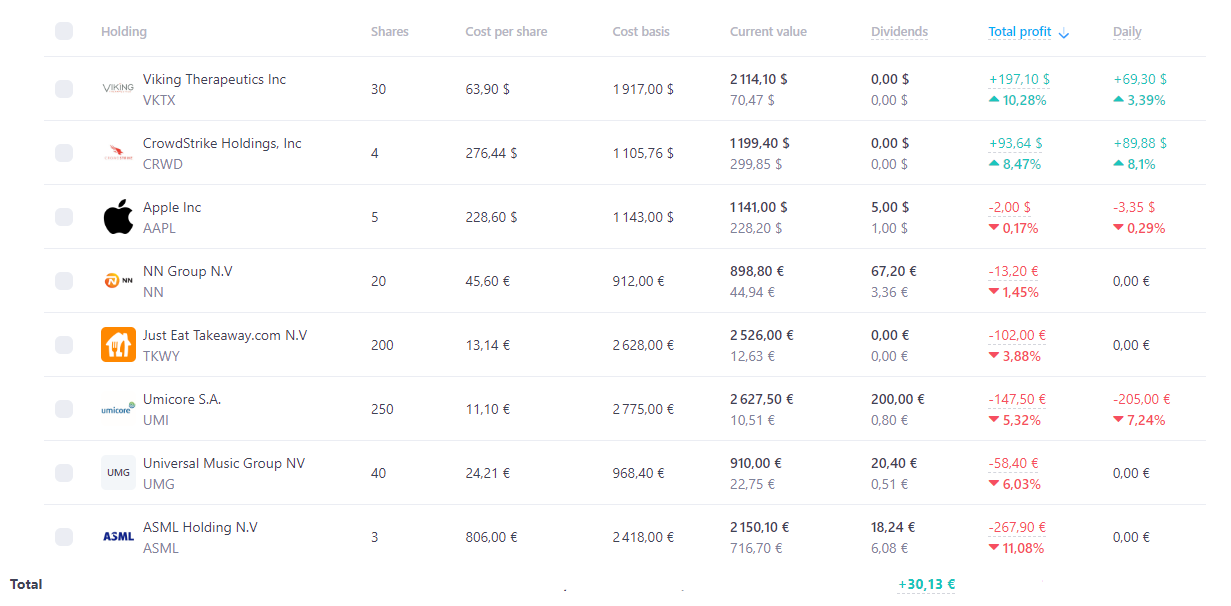Check the CrowdStrike Holdings row checkbox

(x=64, y=153)
